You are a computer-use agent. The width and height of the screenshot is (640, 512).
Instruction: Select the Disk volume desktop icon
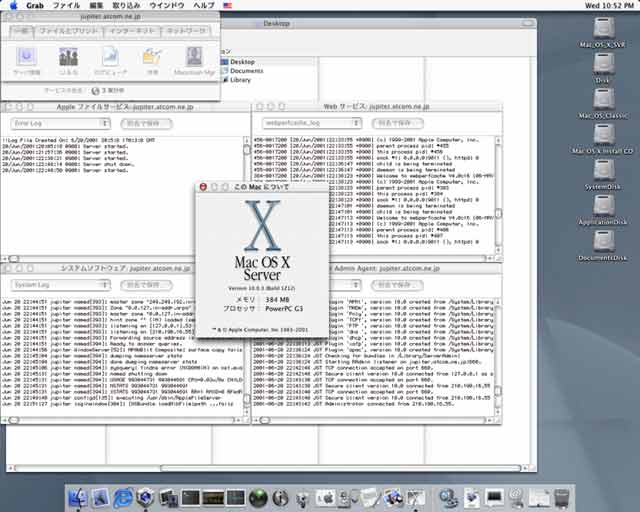click(603, 64)
